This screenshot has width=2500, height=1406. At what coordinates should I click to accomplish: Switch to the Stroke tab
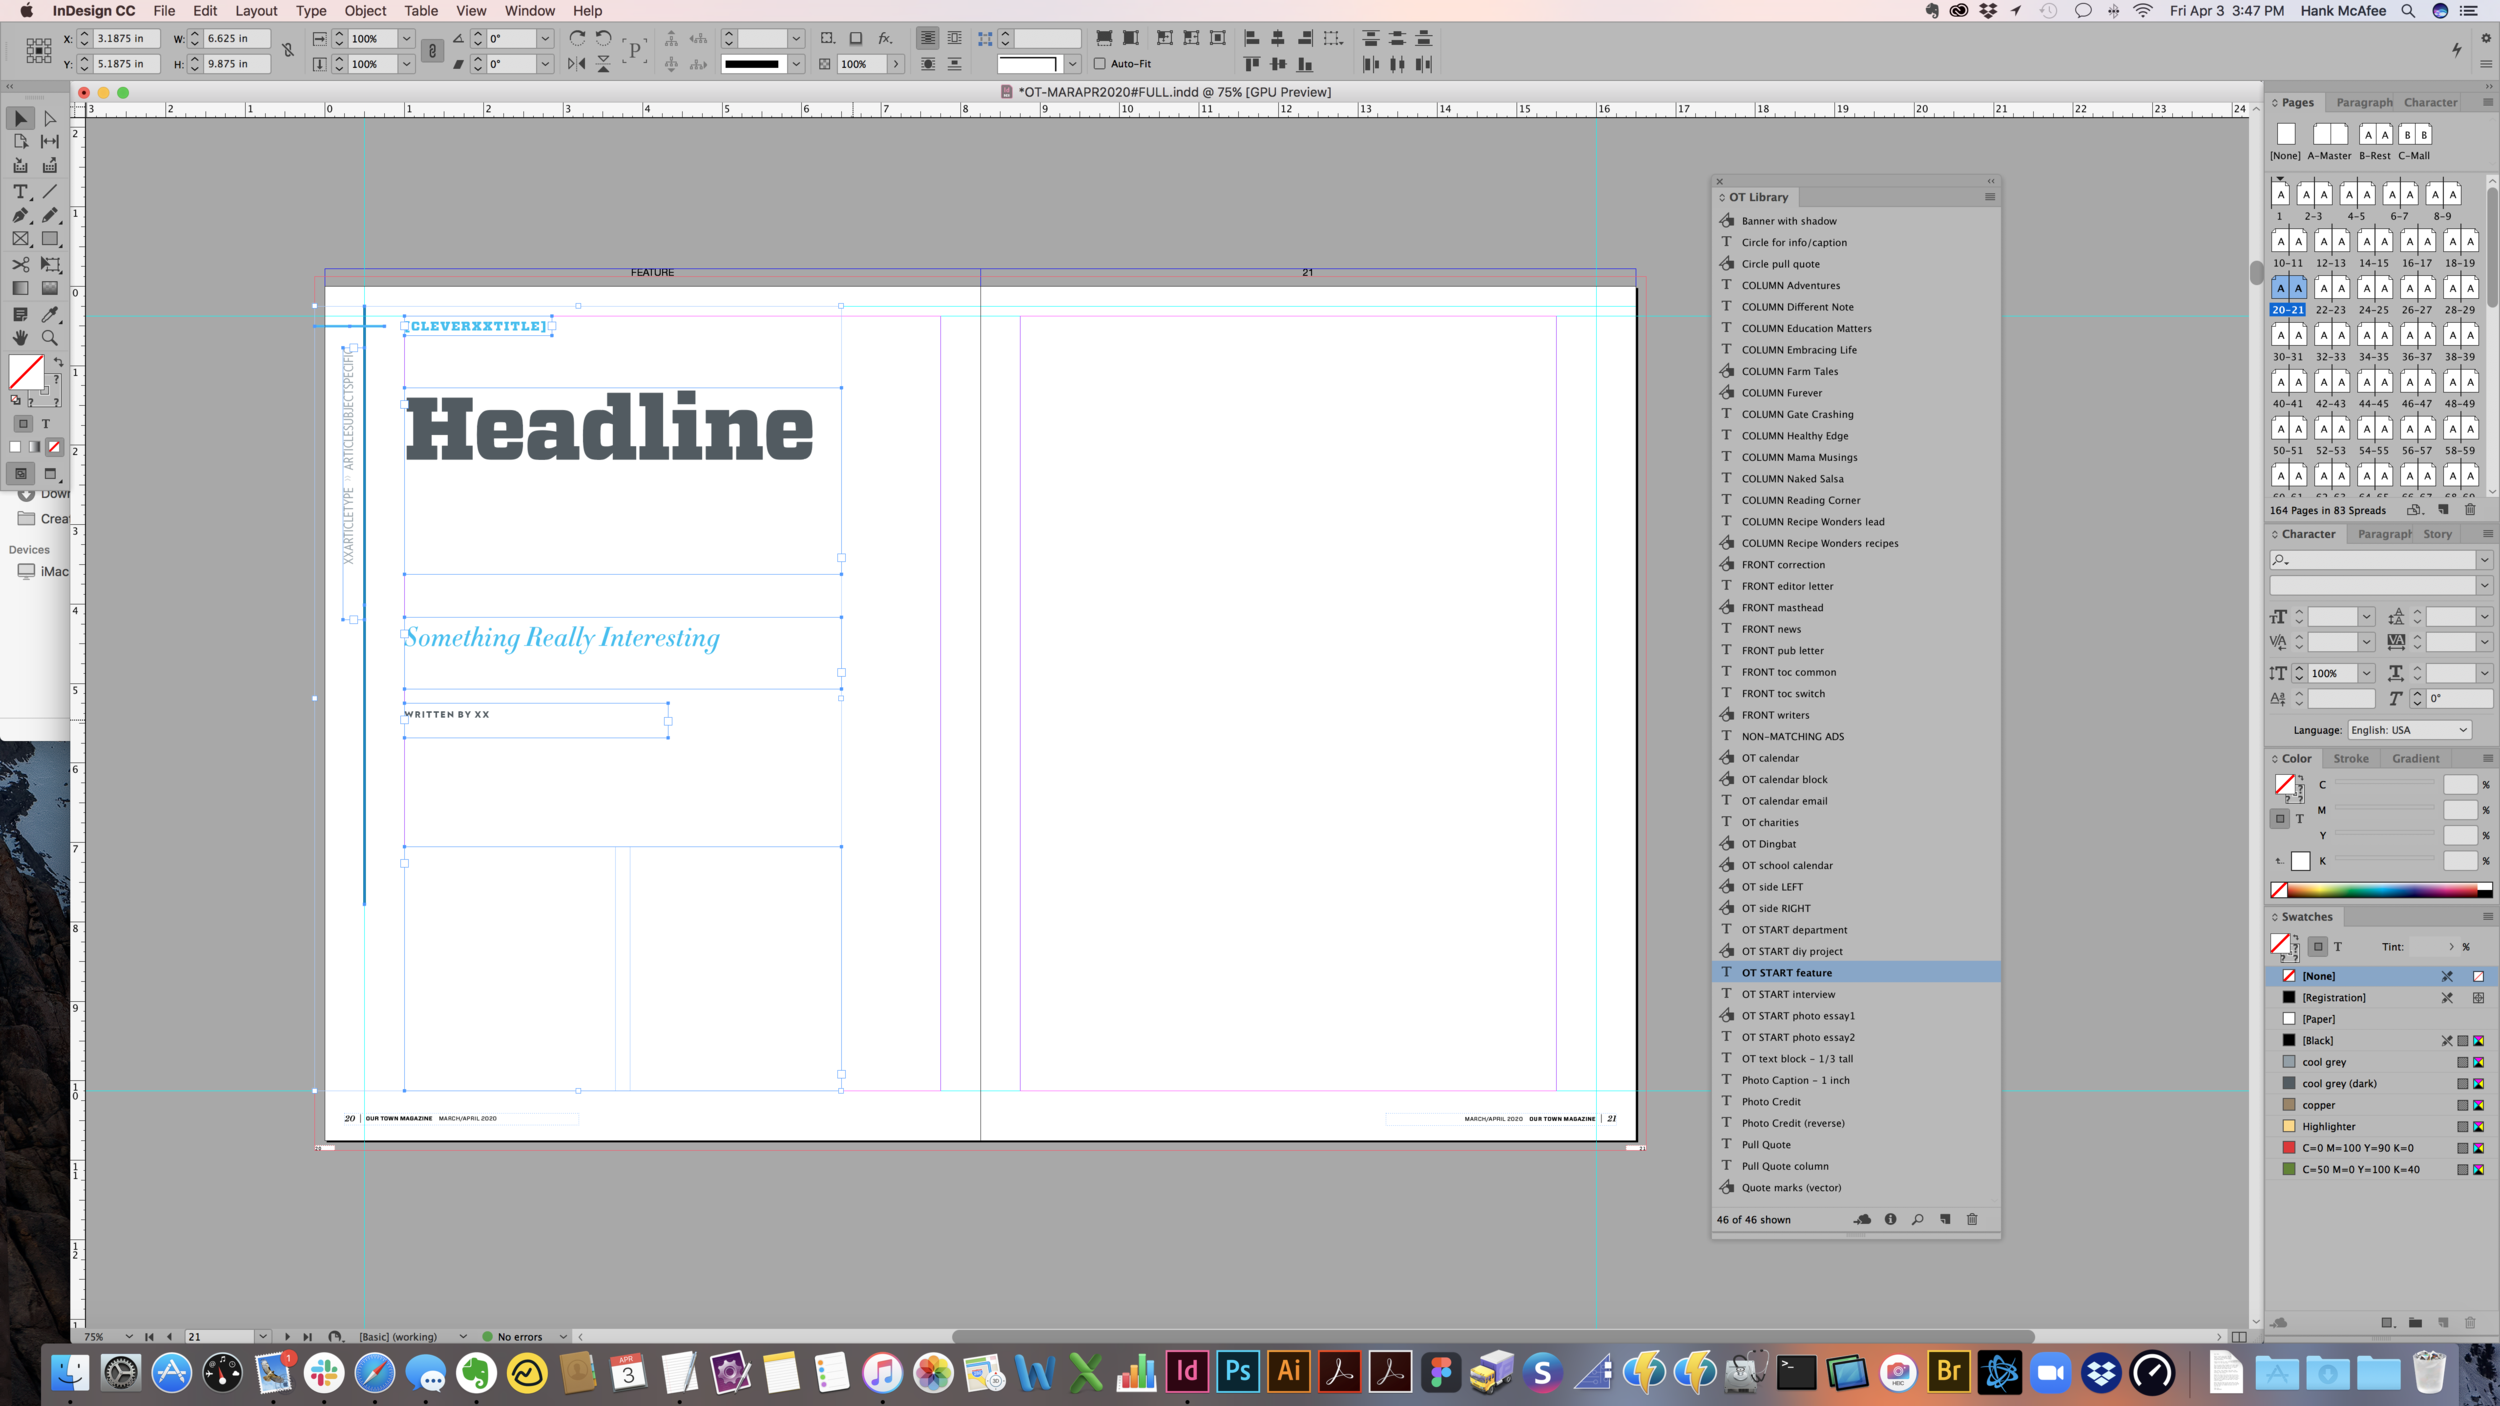(x=2350, y=758)
